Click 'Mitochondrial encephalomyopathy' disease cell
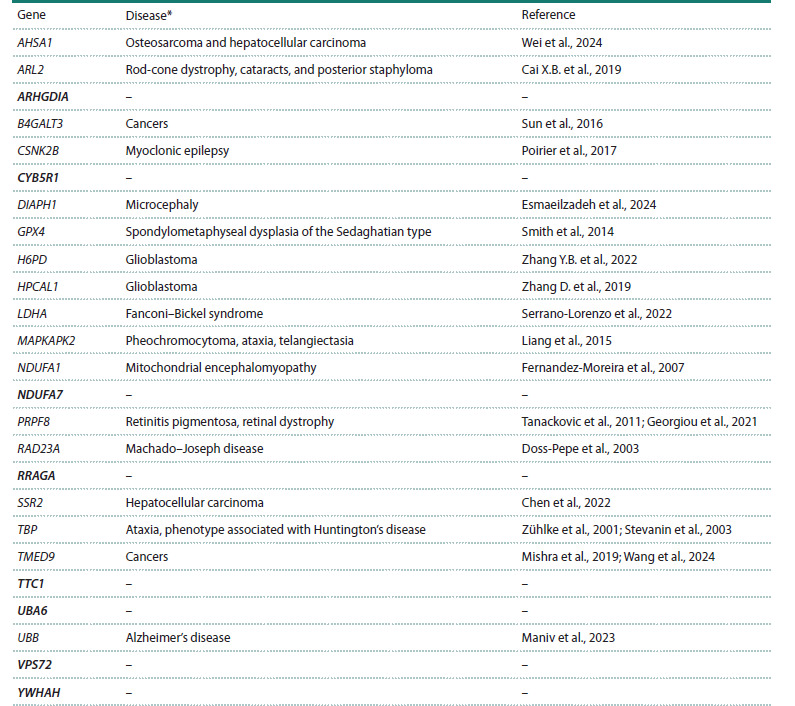The height and width of the screenshot is (706, 795). coord(221,368)
